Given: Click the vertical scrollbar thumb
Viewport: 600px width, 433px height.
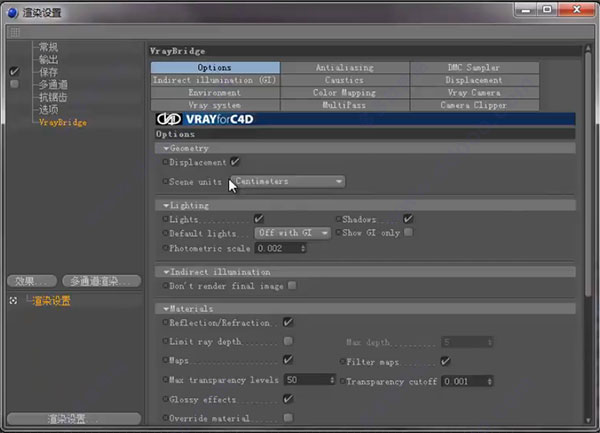Looking at the screenshot, I should [588, 174].
